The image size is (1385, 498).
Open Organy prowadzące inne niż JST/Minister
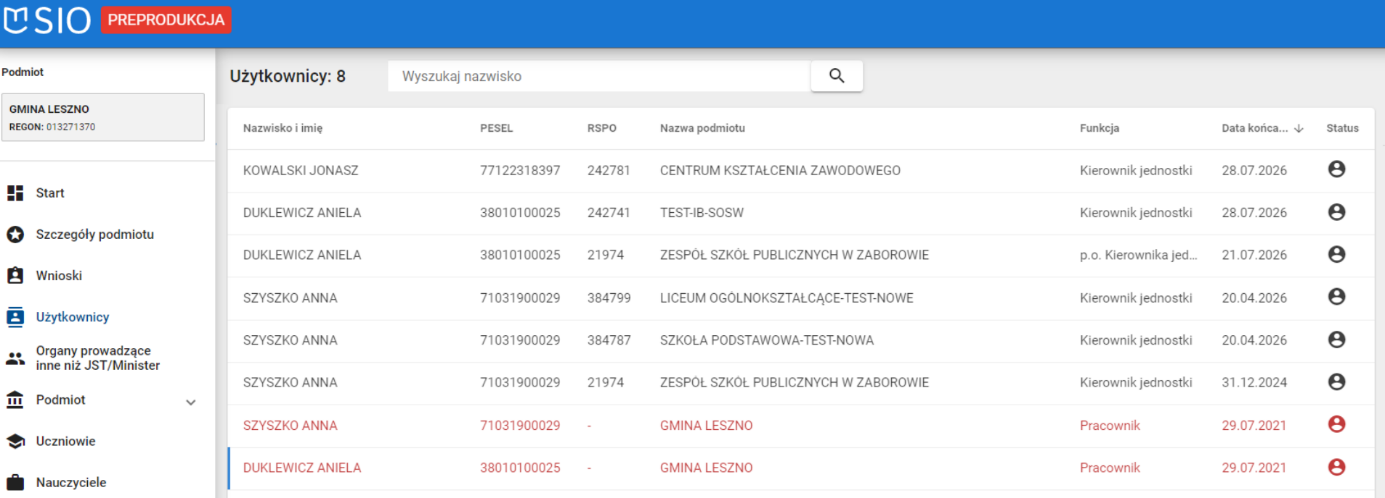coord(97,358)
